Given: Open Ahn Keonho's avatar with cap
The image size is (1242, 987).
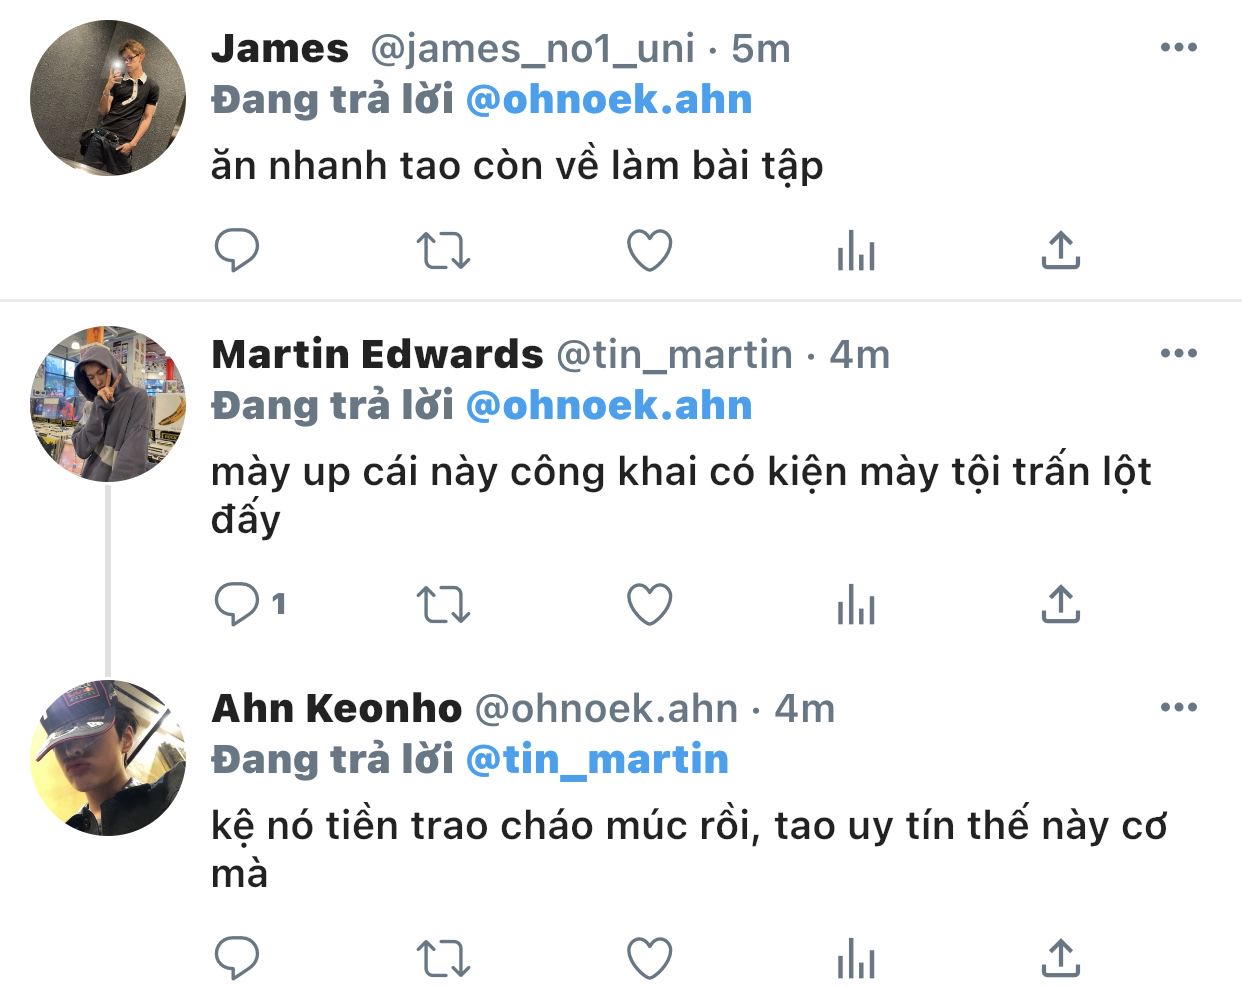Looking at the screenshot, I should (x=108, y=758).
